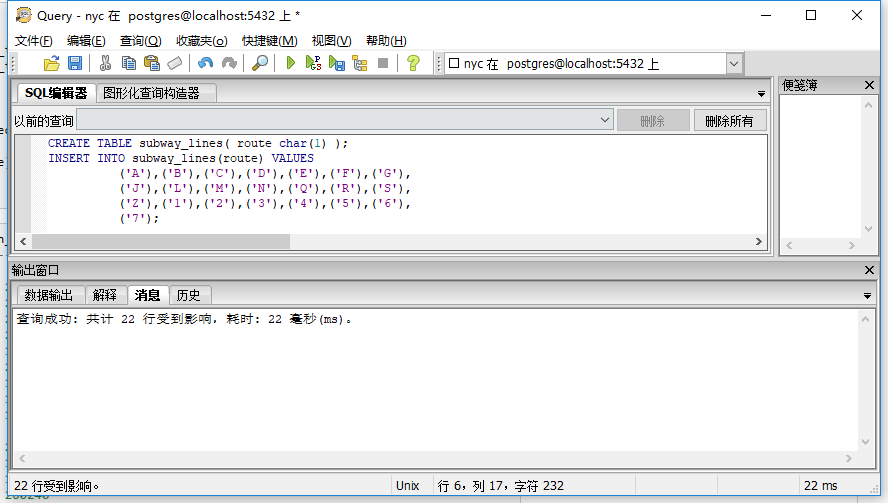
Task: Open the 帮助(H) menu
Action: click(386, 41)
